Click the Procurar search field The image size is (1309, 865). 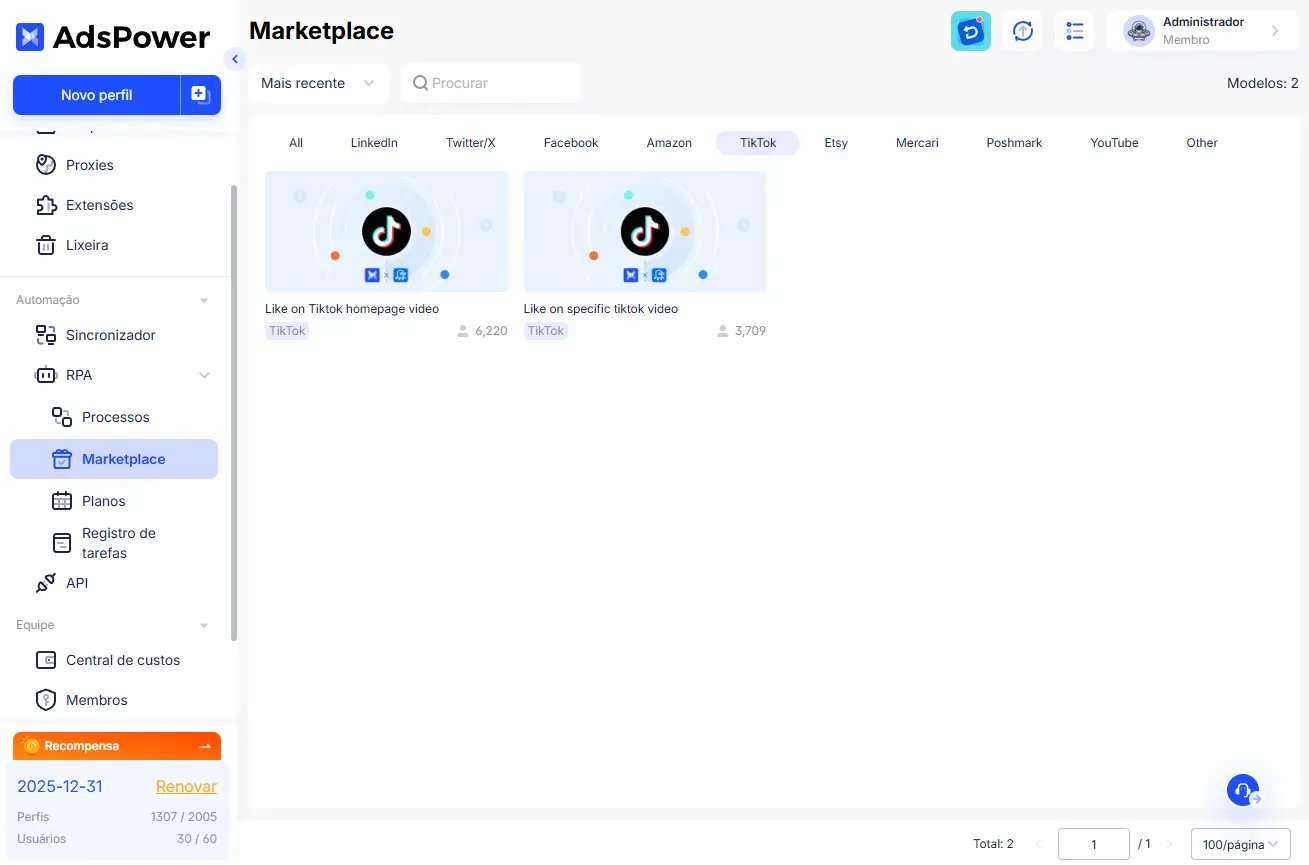click(x=491, y=83)
